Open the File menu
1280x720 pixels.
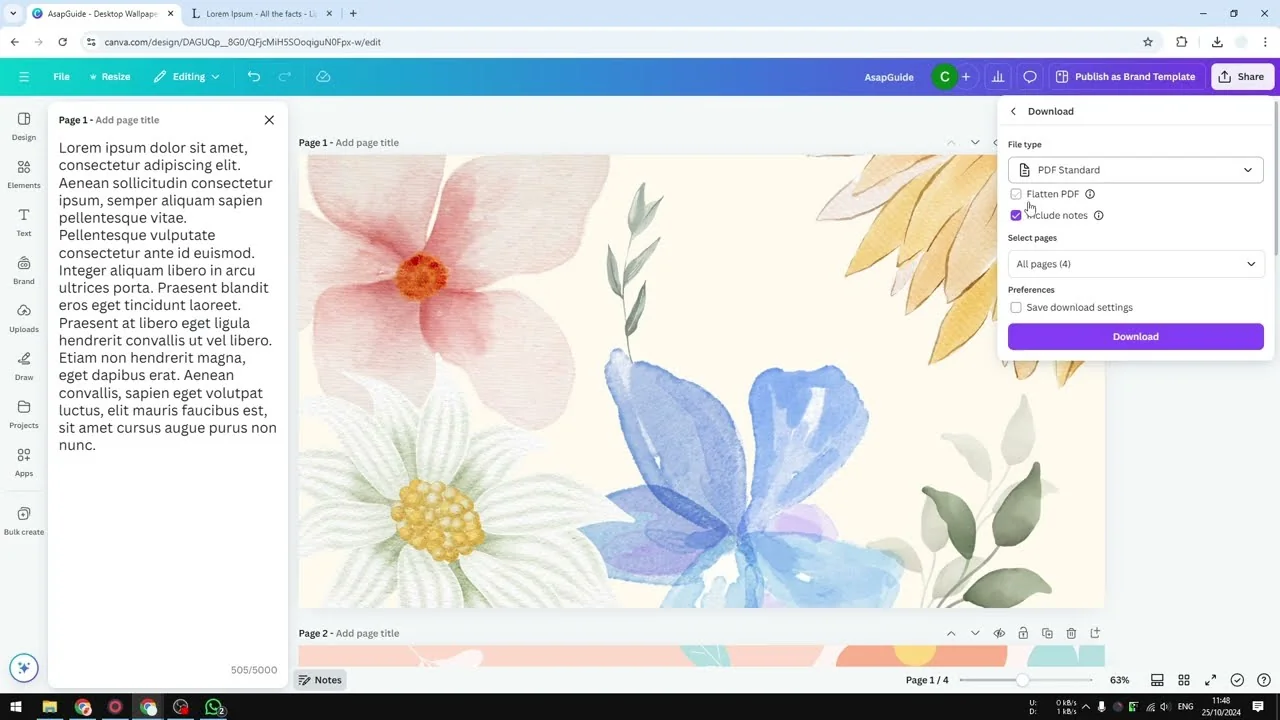pyautogui.click(x=61, y=77)
